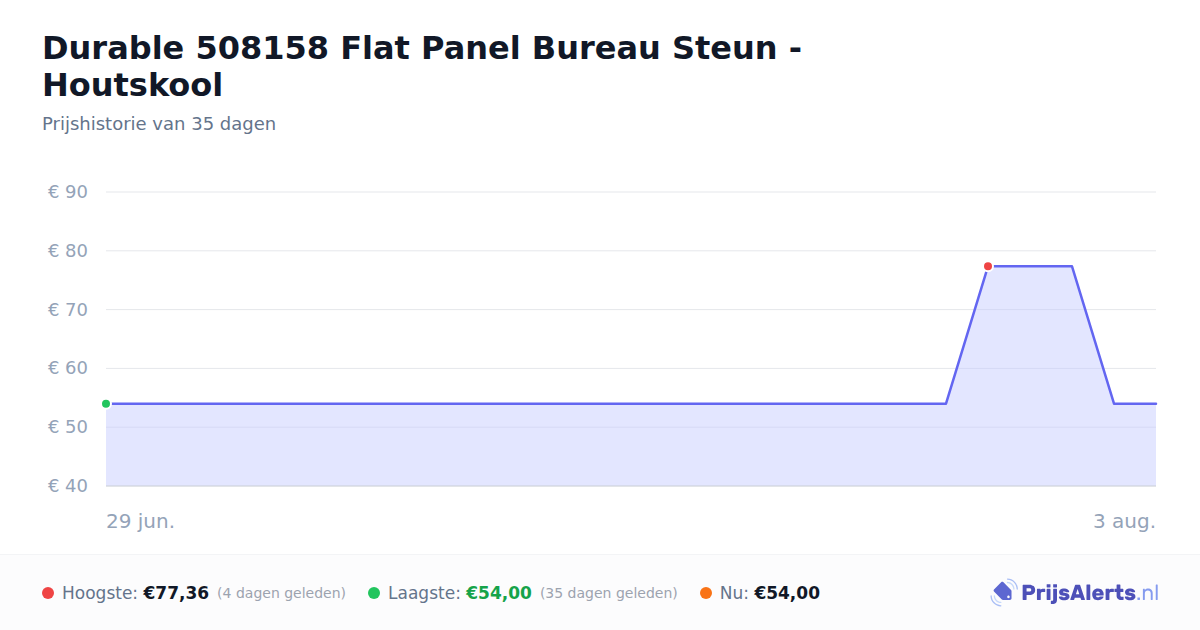
Task: Click the 29 jun. start date label
Action: [141, 521]
